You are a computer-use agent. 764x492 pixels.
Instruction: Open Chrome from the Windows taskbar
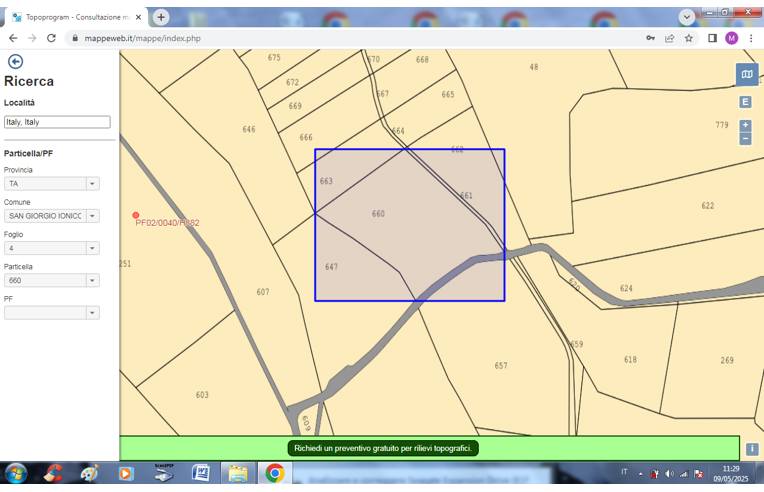click(x=274, y=474)
